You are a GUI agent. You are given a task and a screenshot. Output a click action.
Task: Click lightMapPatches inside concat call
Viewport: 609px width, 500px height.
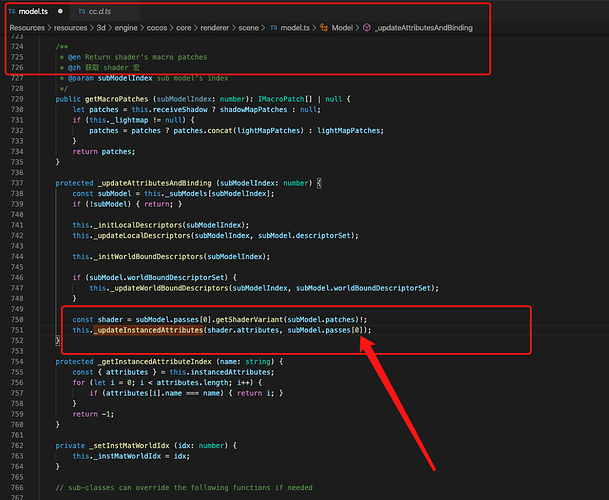click(x=269, y=131)
